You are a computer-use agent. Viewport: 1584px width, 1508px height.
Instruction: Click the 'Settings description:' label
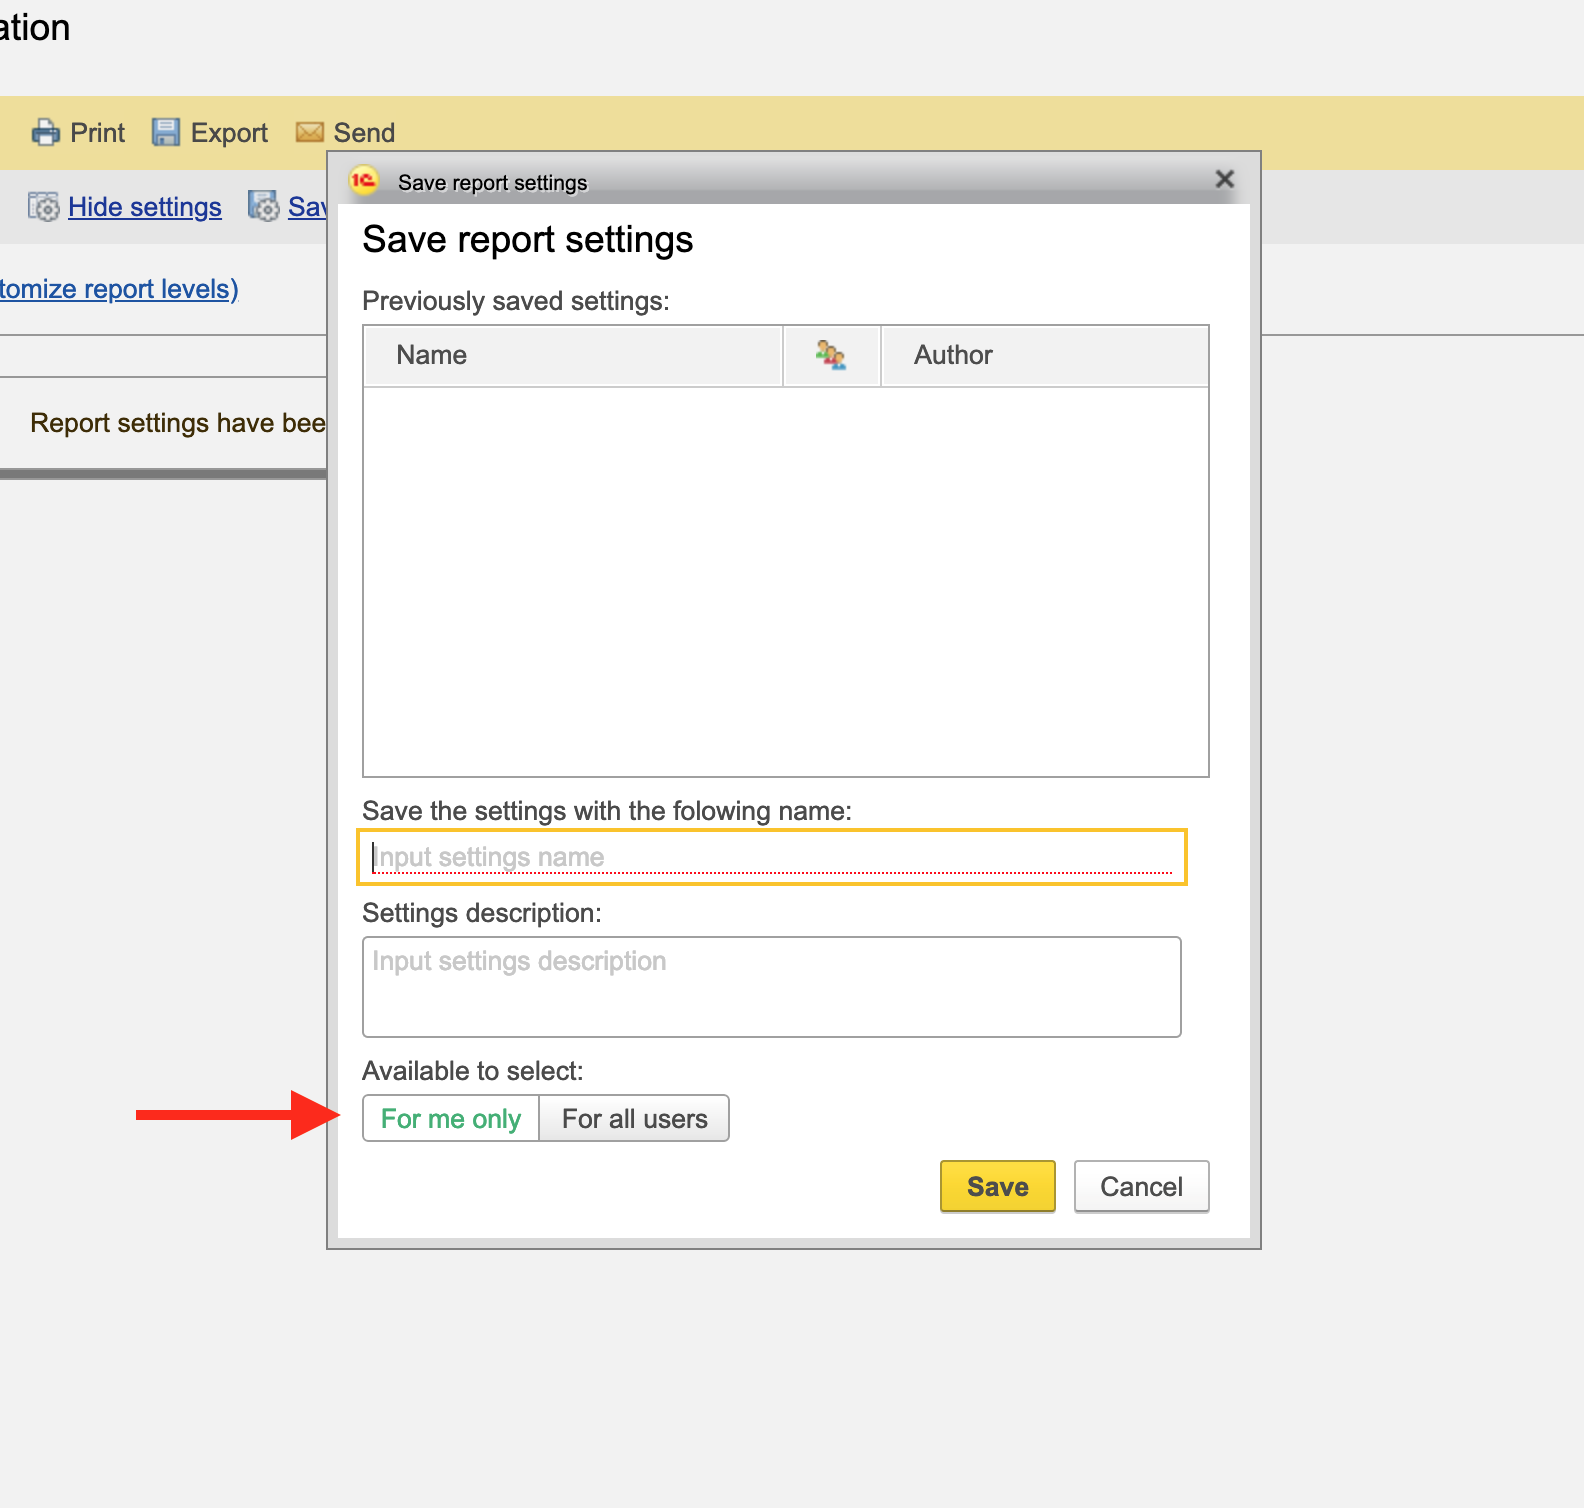pos(482,913)
